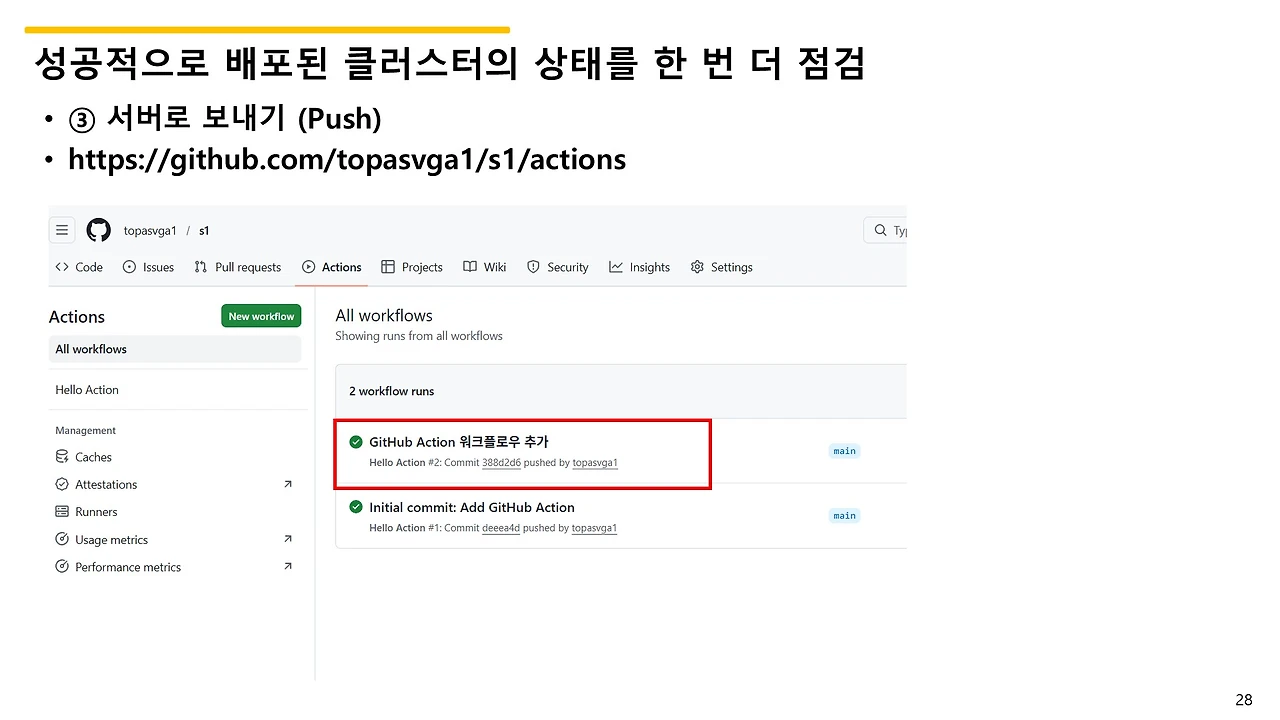Open the Settings tab of the repository

click(722, 267)
